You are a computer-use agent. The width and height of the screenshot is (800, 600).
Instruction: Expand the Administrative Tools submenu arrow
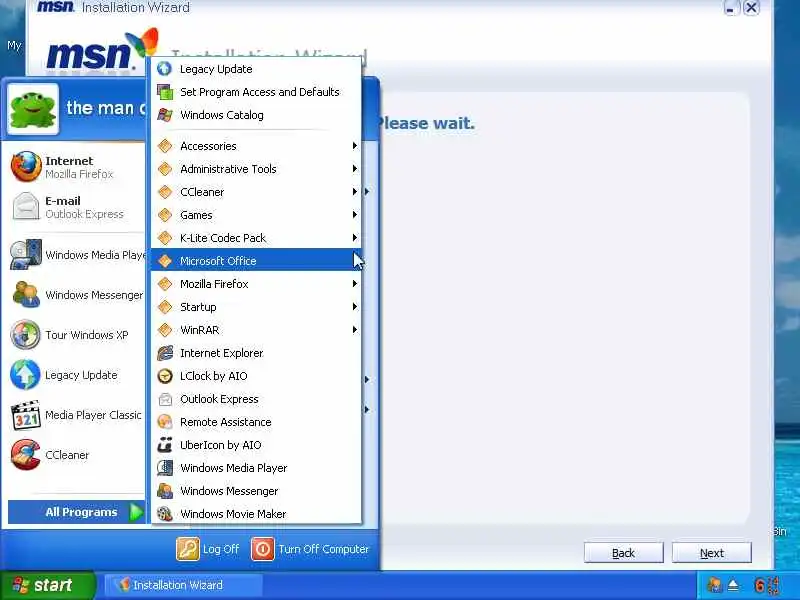[355, 169]
